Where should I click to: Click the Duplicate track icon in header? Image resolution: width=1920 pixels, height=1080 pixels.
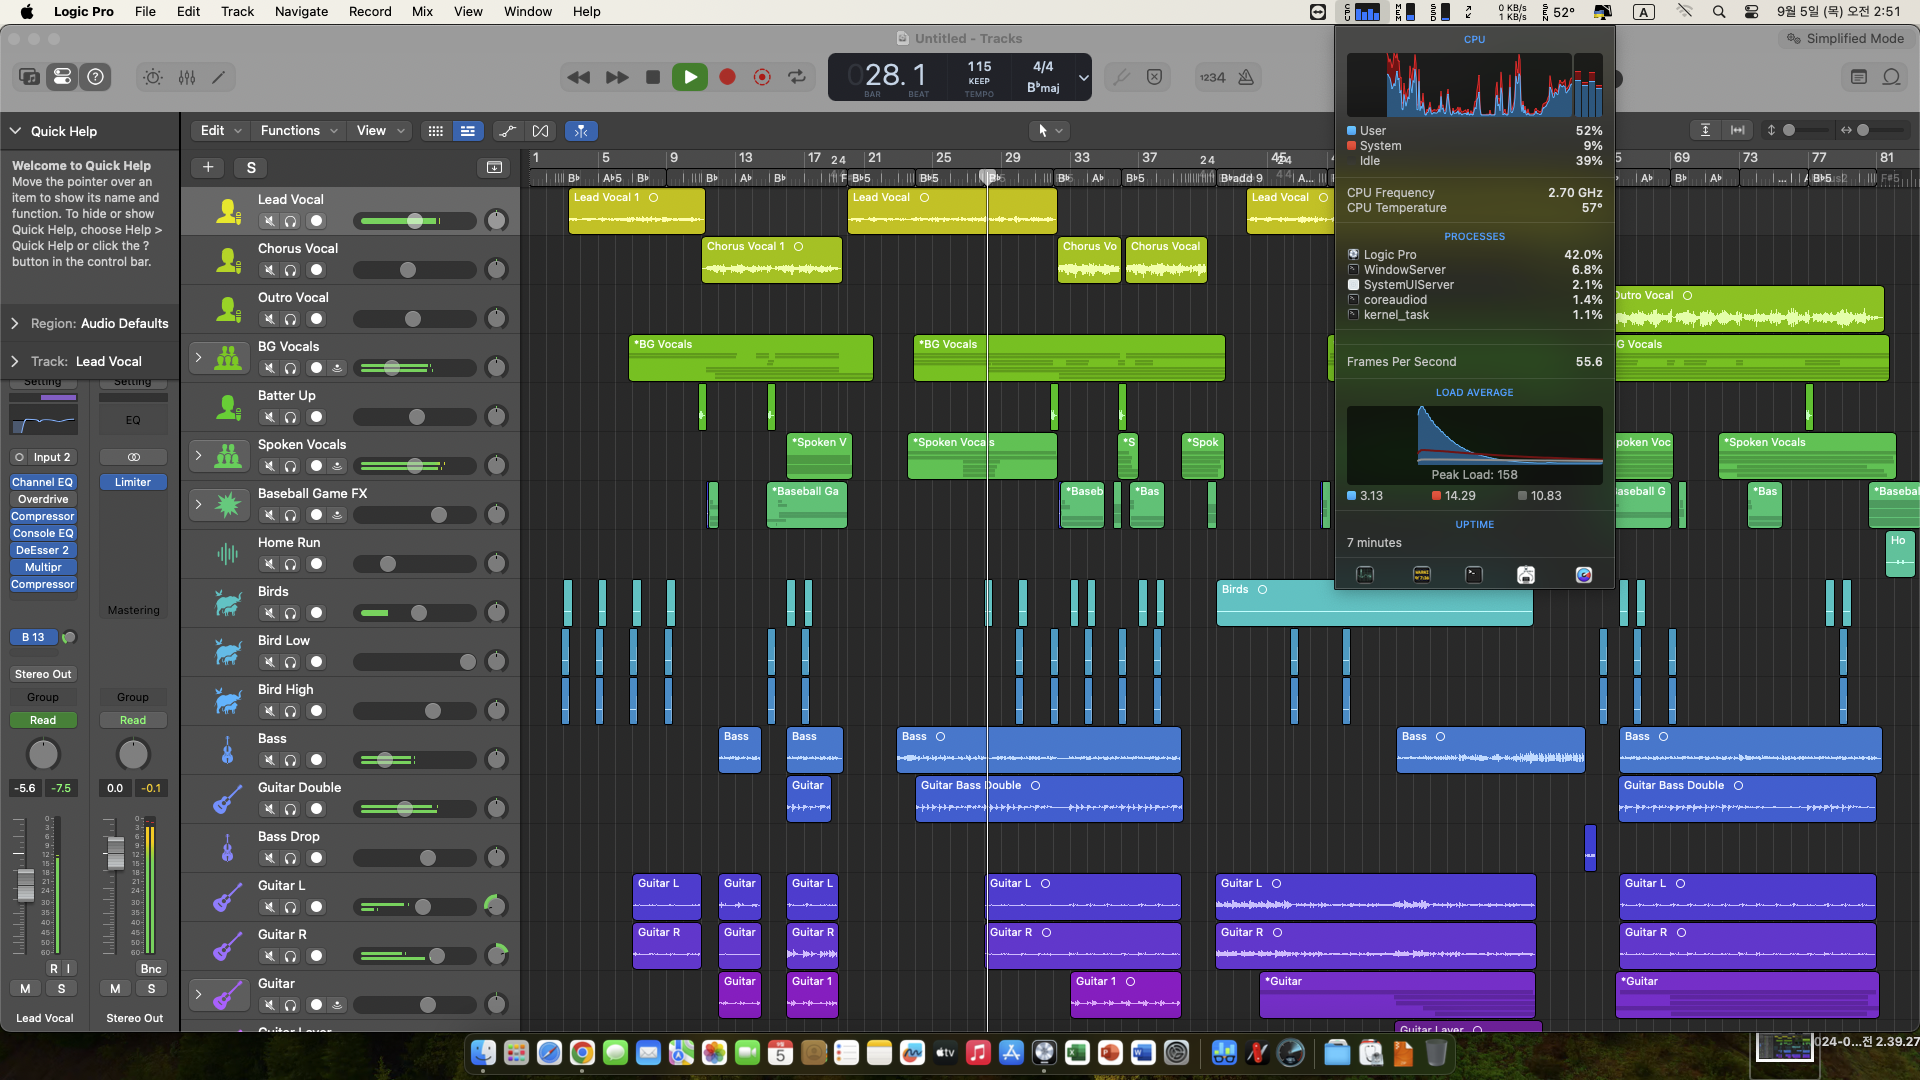pyautogui.click(x=494, y=167)
